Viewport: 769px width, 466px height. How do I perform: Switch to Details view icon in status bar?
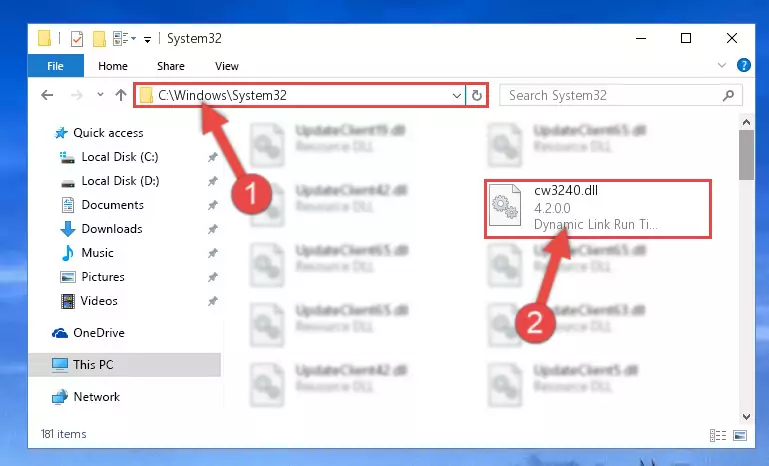[718, 435]
